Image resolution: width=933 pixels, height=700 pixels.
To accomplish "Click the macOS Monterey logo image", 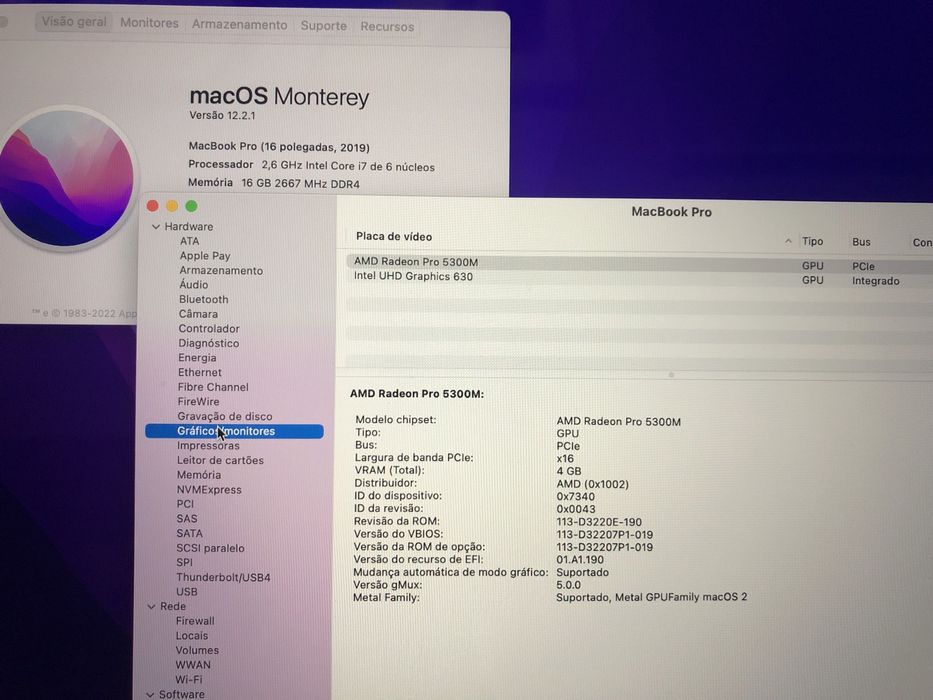I will [64, 179].
